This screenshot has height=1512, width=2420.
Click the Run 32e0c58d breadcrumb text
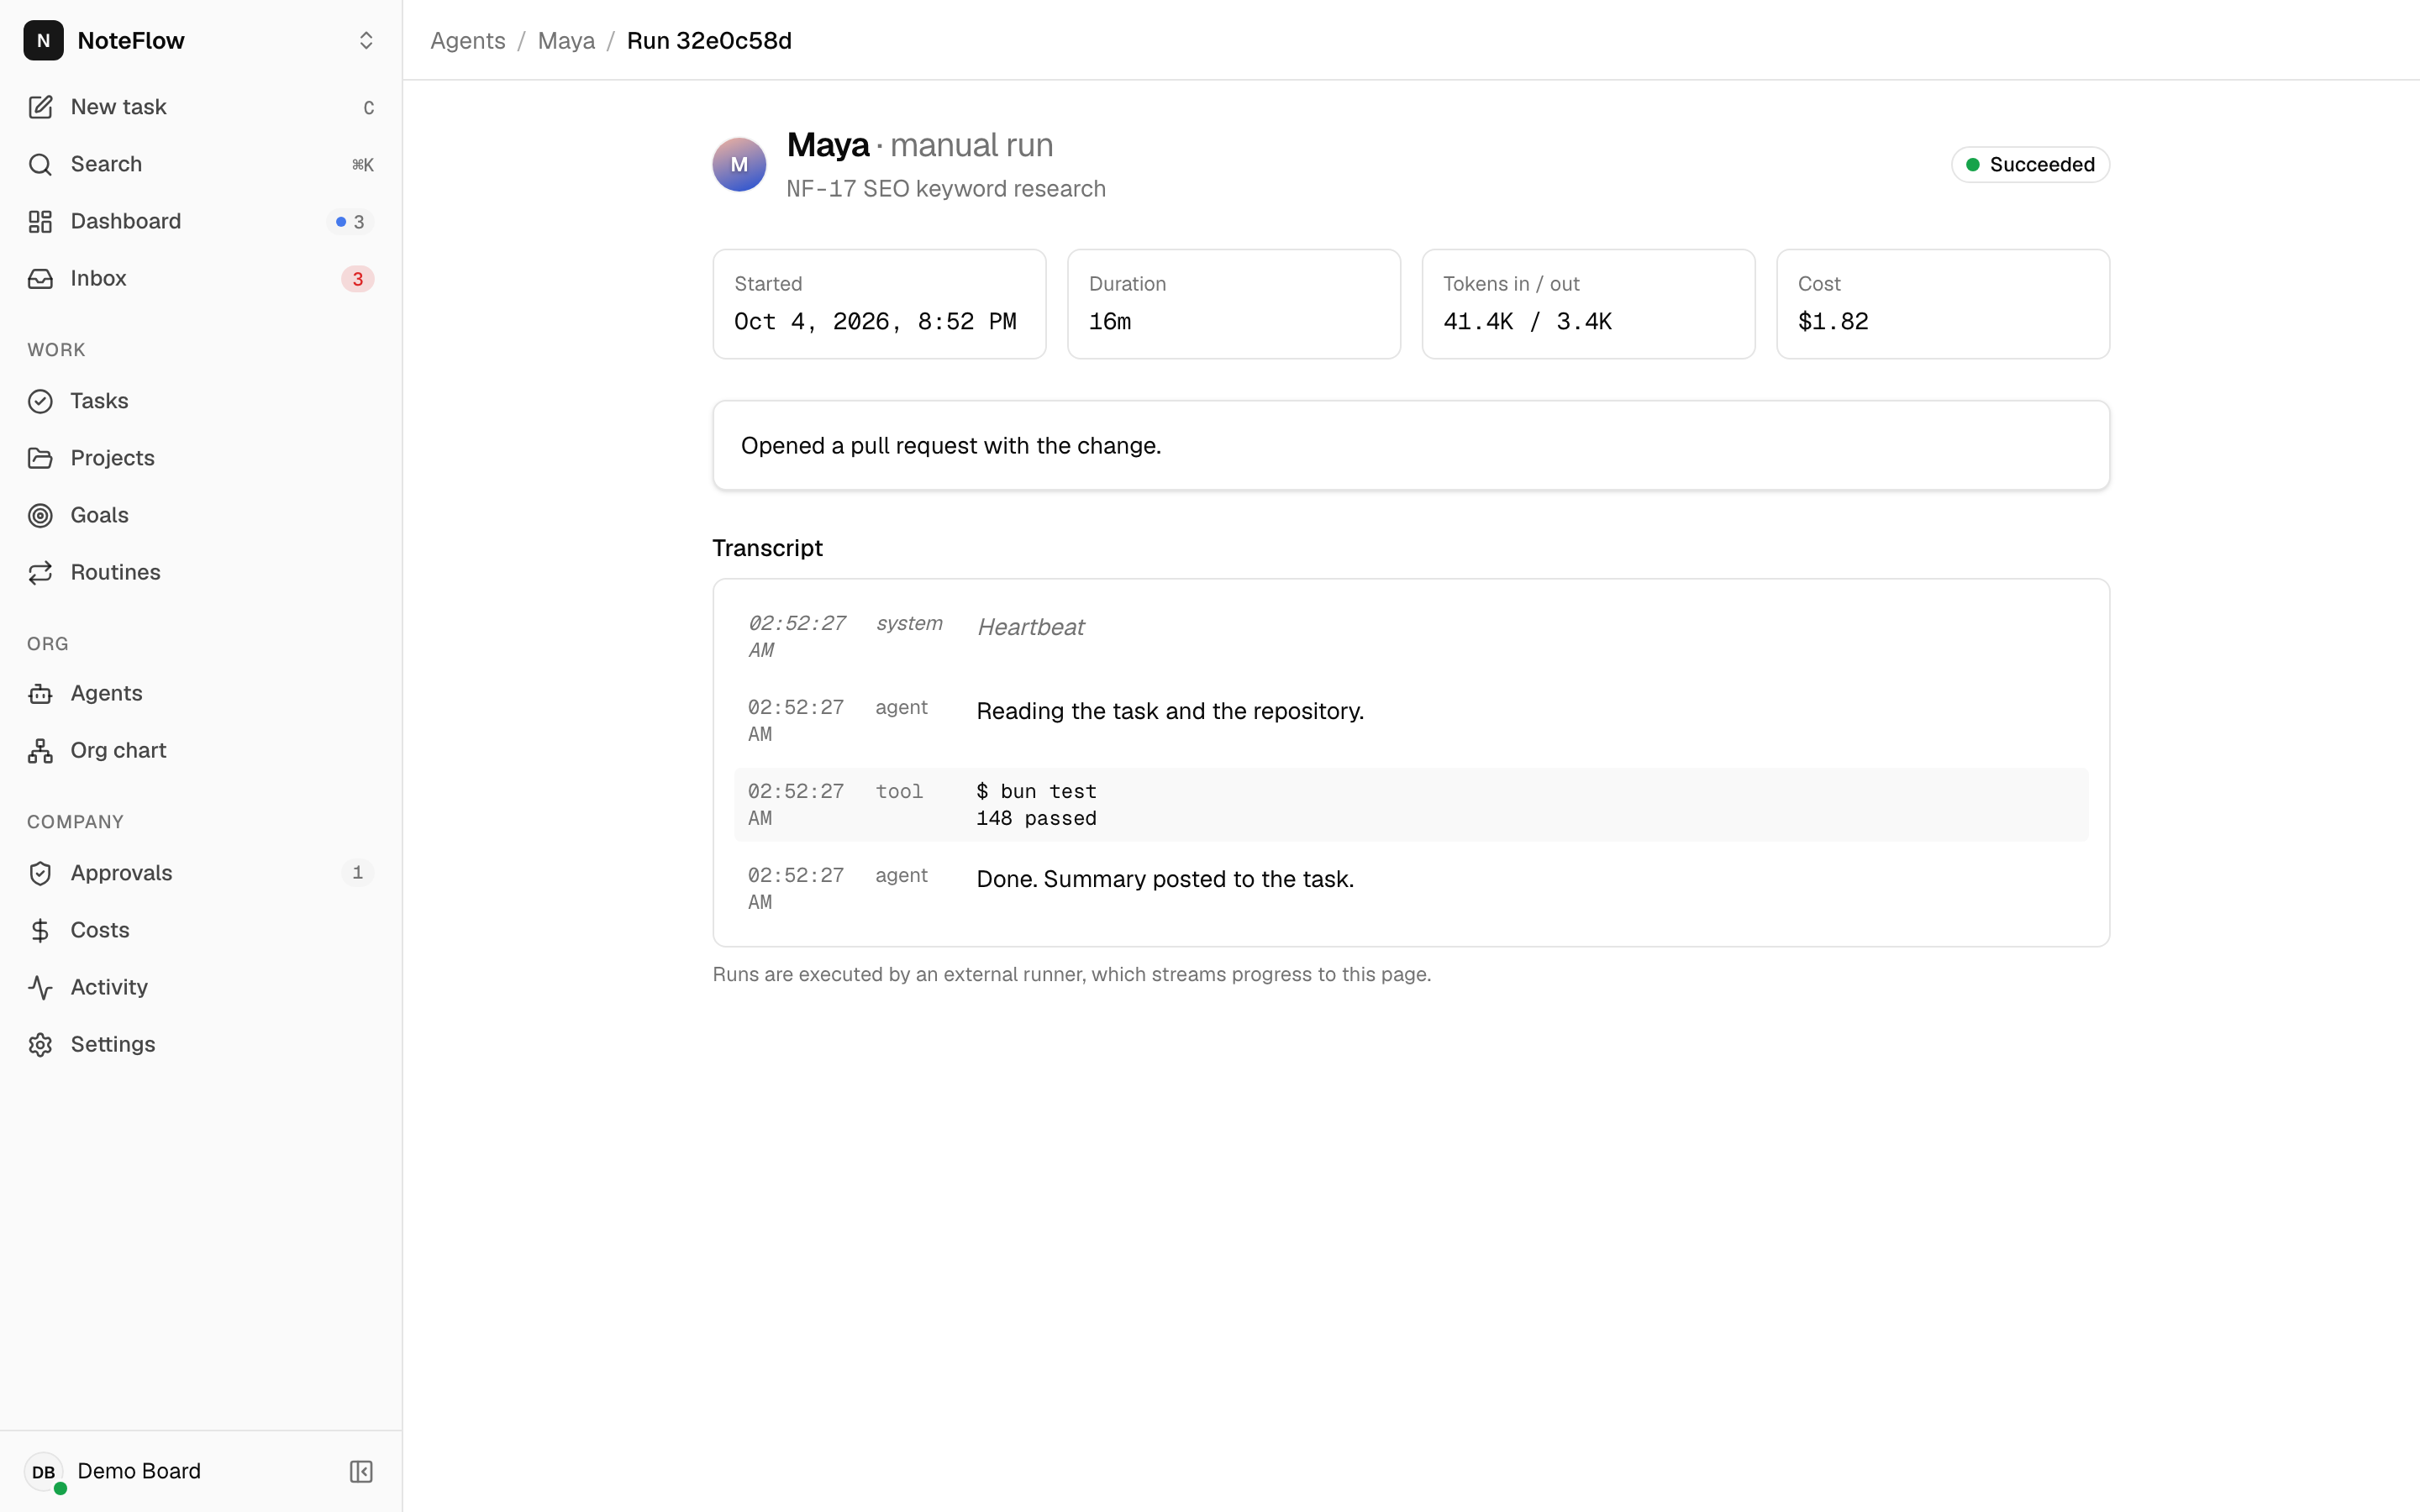point(709,40)
